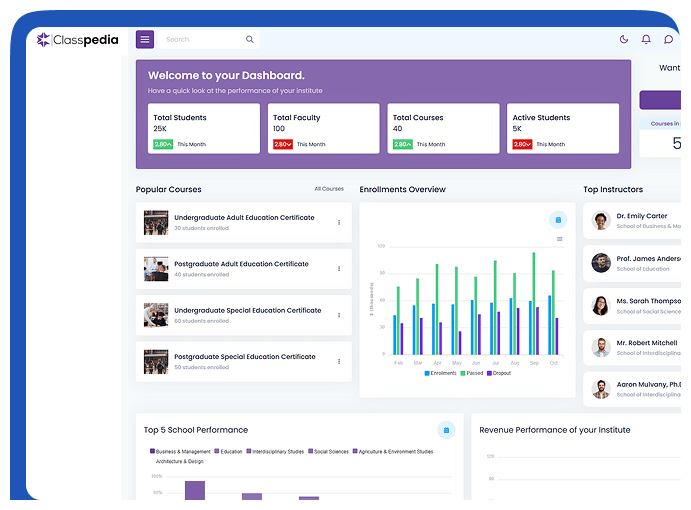691x510 pixels.
Task: Click the Classpedia logo
Action: tap(77, 40)
